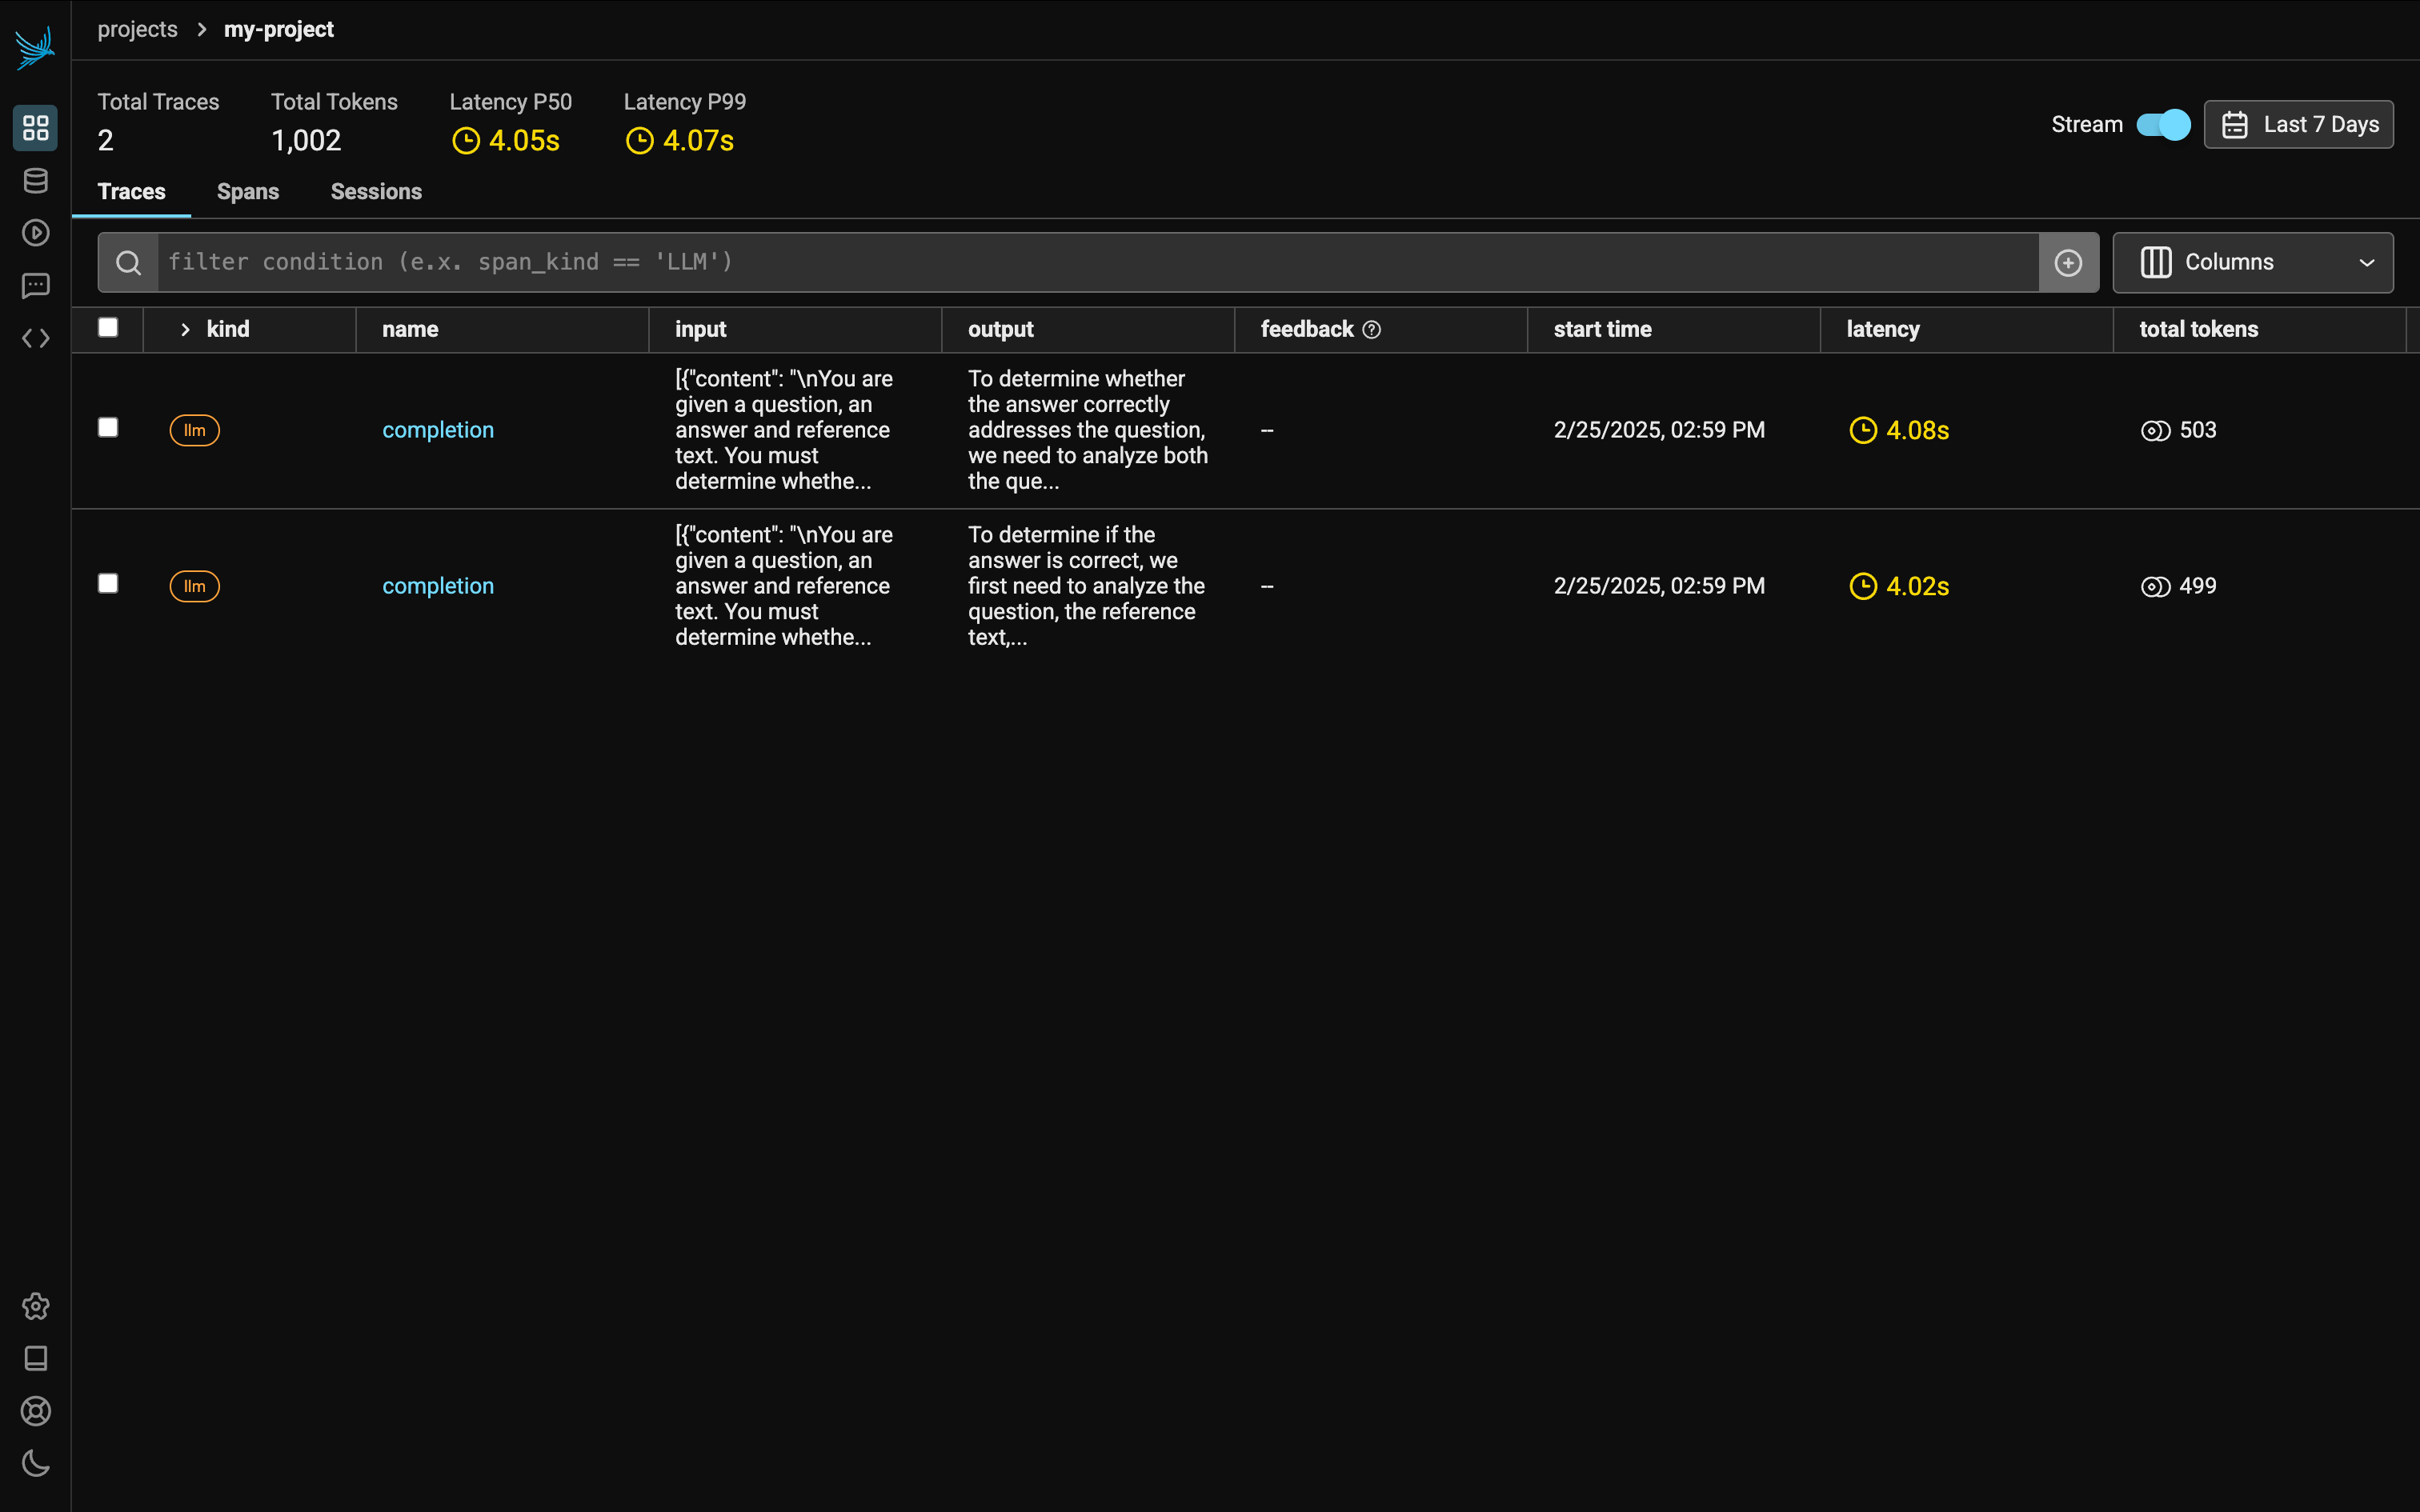The image size is (2420, 1512).
Task: Open the Support lifebuoy icon
Action: (36, 1411)
